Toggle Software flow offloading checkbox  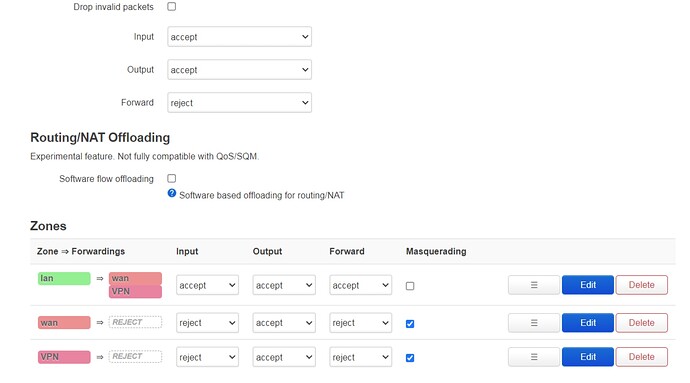point(172,178)
